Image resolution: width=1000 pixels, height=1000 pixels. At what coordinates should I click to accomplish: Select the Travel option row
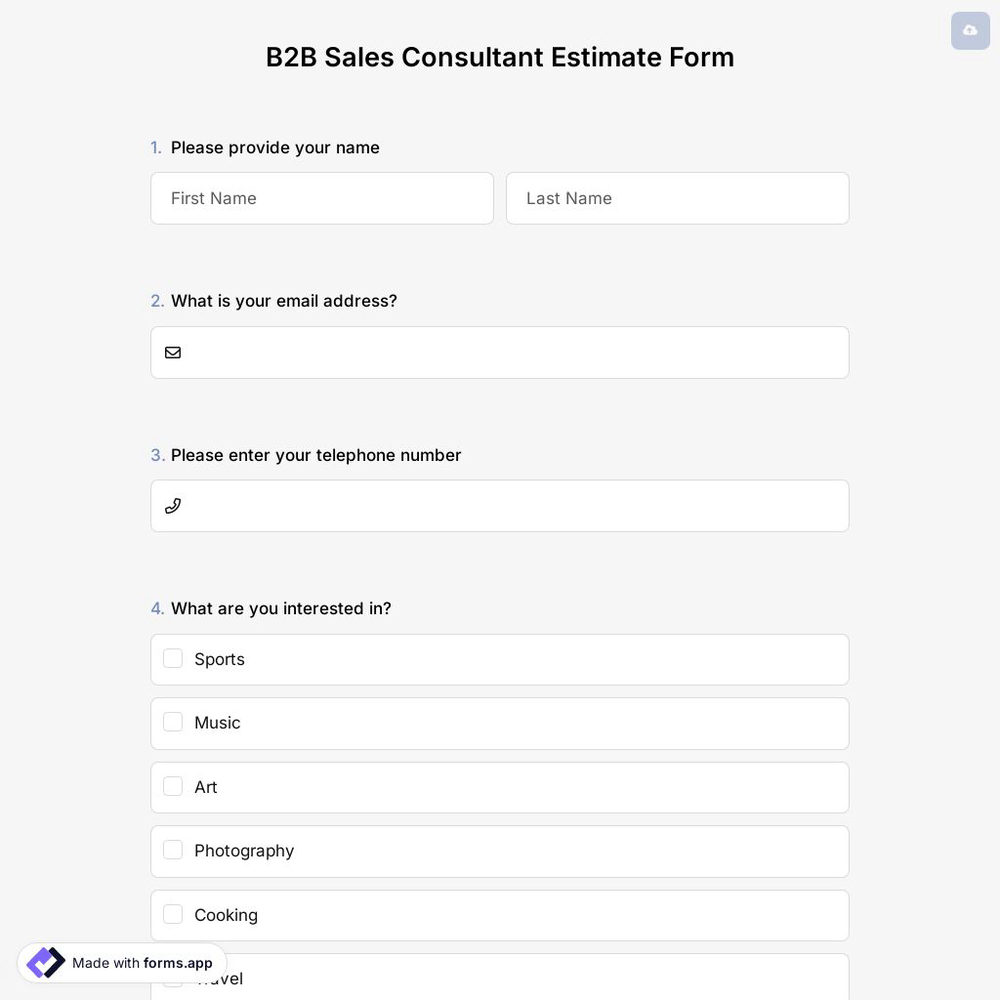500,977
